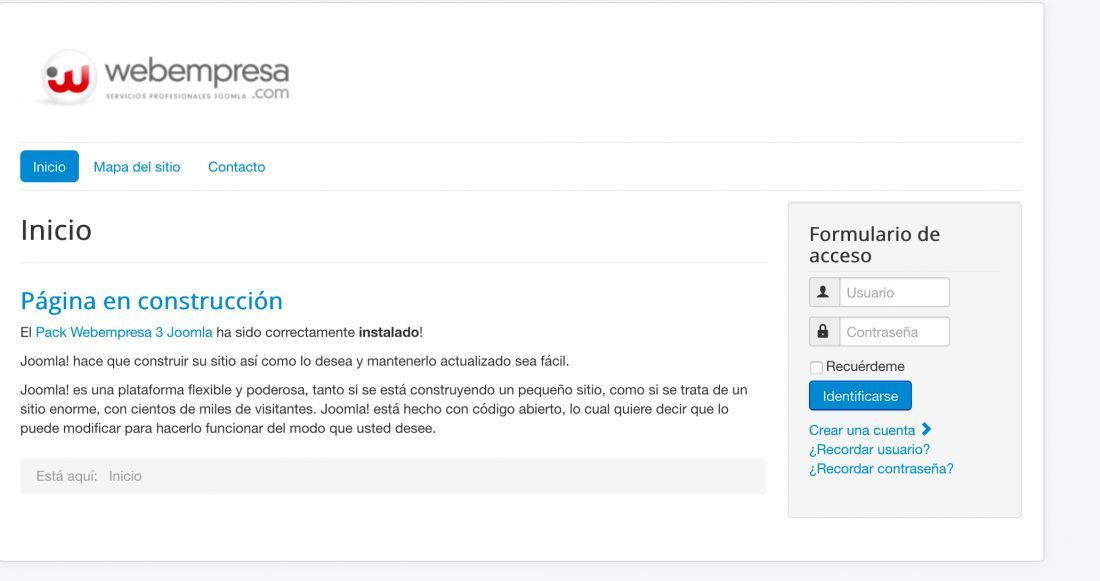Go to the Contacto page
The width and height of the screenshot is (1100, 581).
point(236,167)
